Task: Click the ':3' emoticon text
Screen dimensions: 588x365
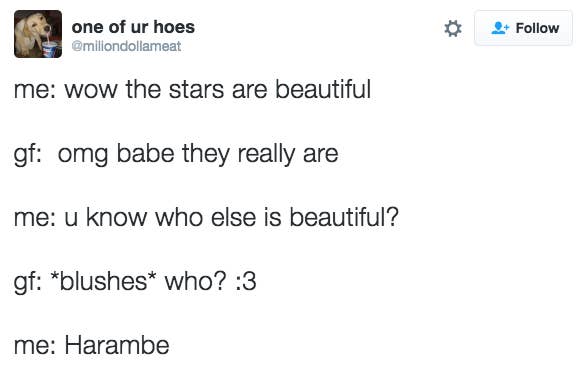Action: pos(246,282)
